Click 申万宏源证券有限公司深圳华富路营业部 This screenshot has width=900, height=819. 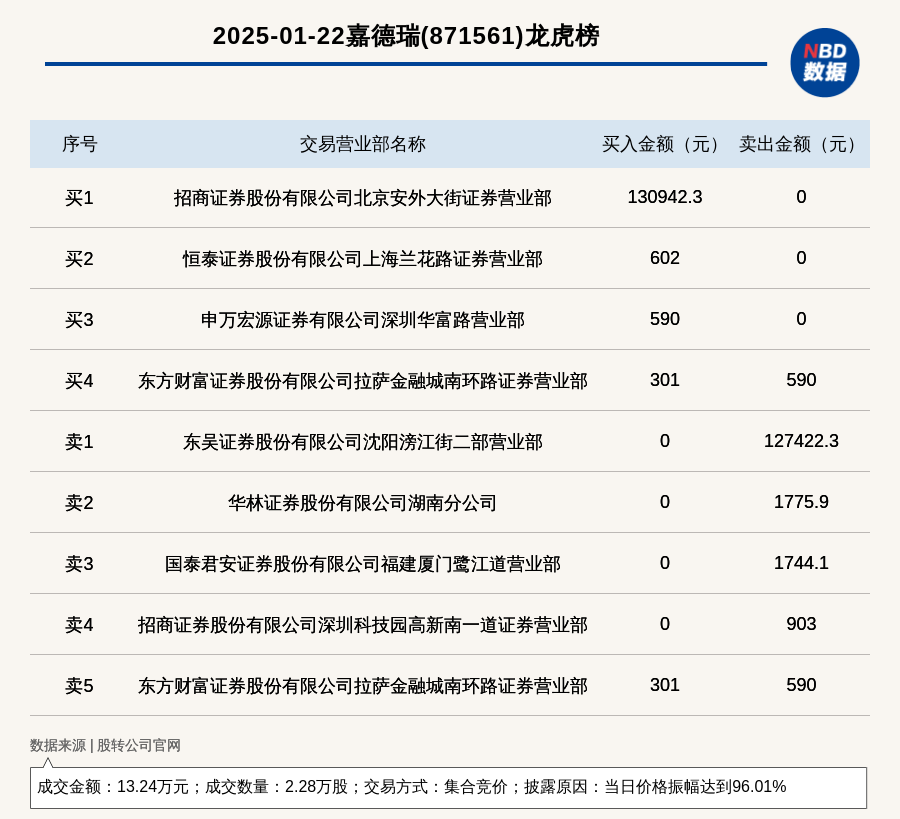click(x=363, y=320)
